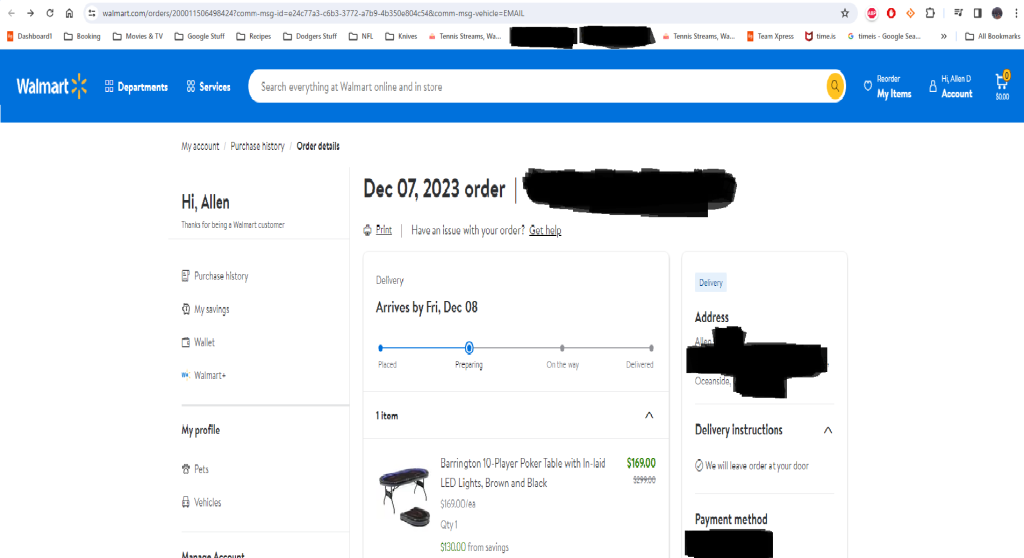This screenshot has height=558, width=1024.
Task: Select Purchase history in sidebar
Action: 221,276
